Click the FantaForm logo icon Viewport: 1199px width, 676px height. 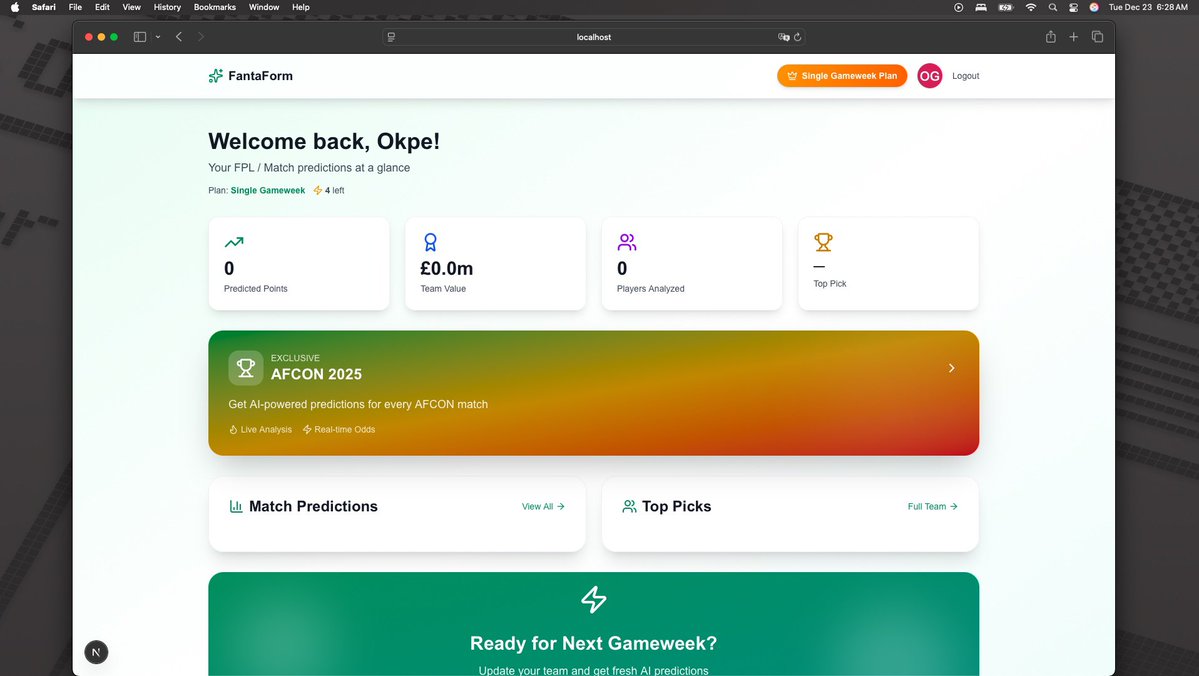pos(216,75)
